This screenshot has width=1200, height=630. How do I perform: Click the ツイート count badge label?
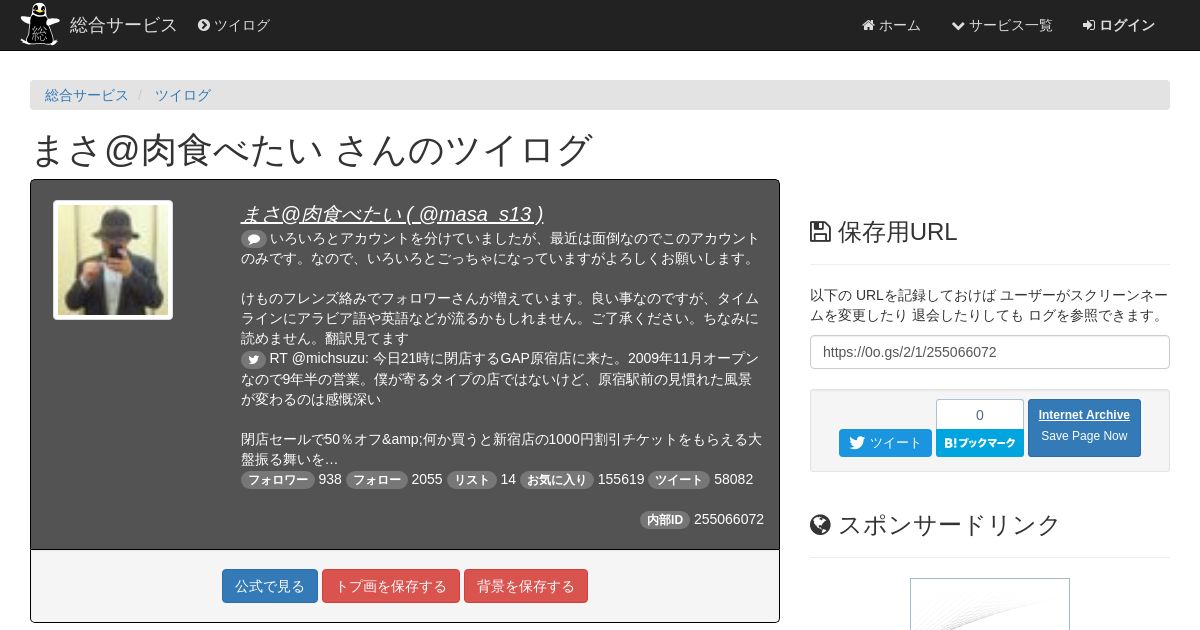(x=679, y=480)
